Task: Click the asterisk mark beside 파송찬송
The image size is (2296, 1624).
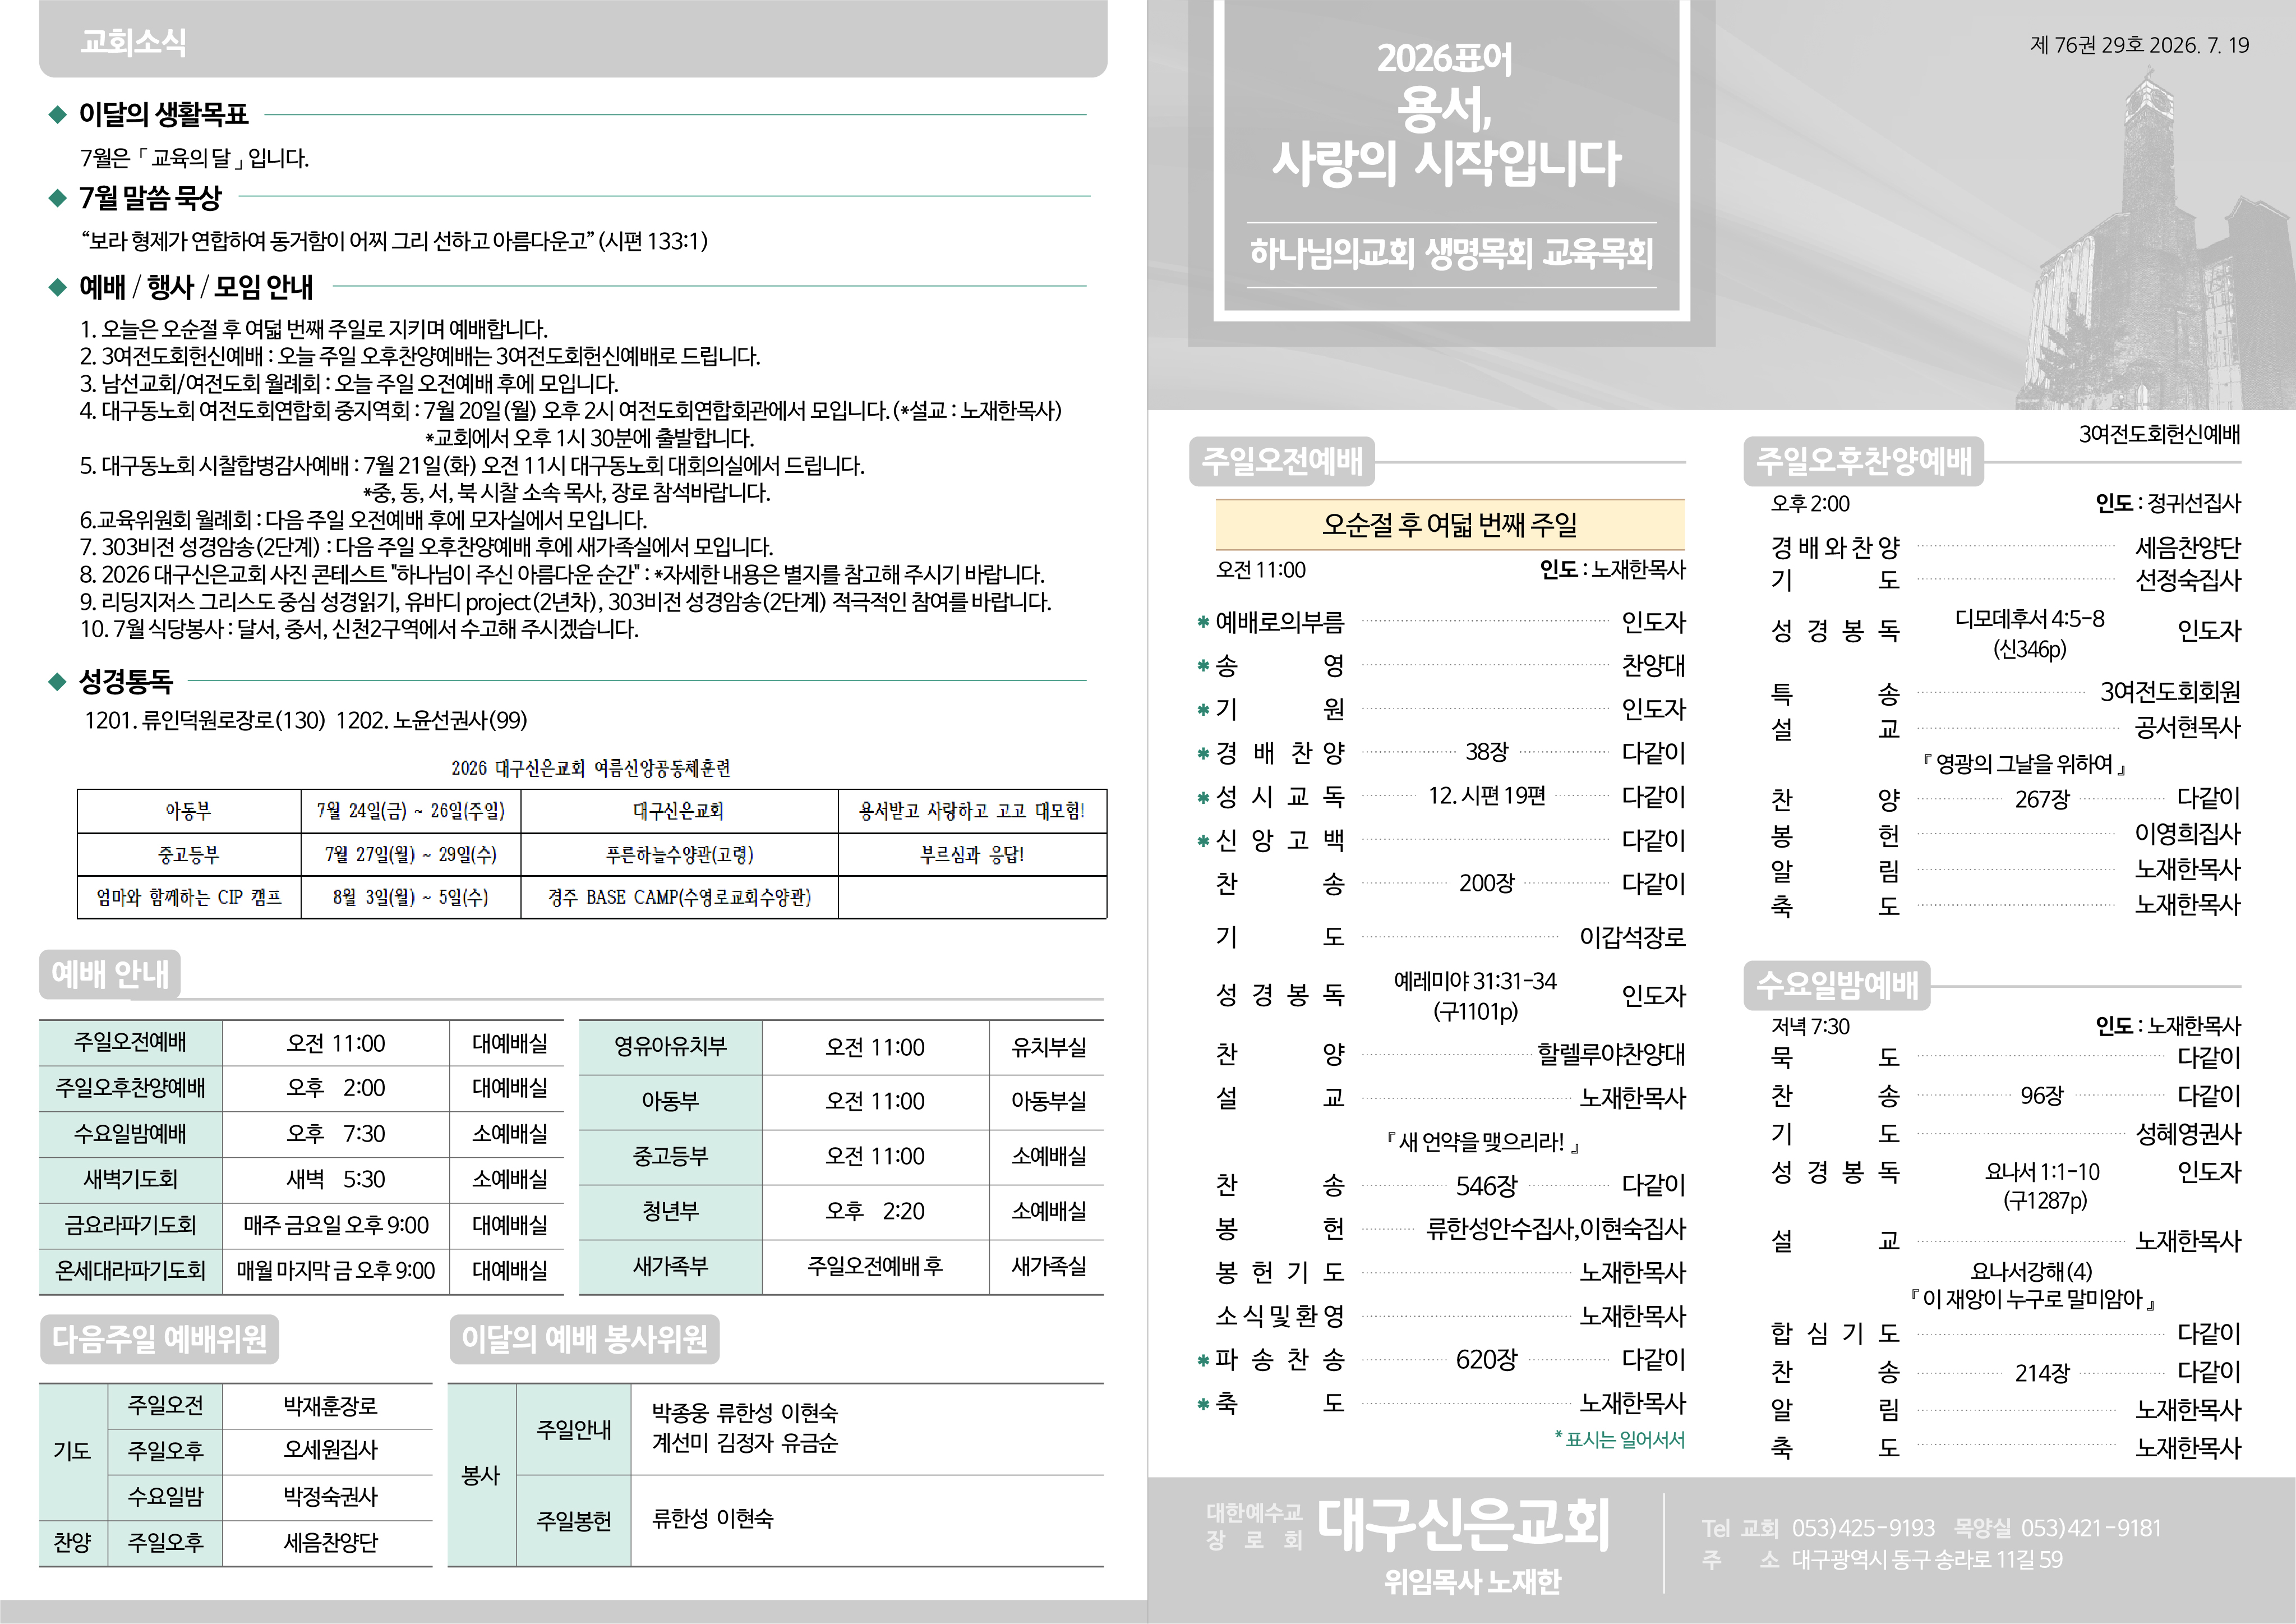Action: (x=1204, y=1361)
